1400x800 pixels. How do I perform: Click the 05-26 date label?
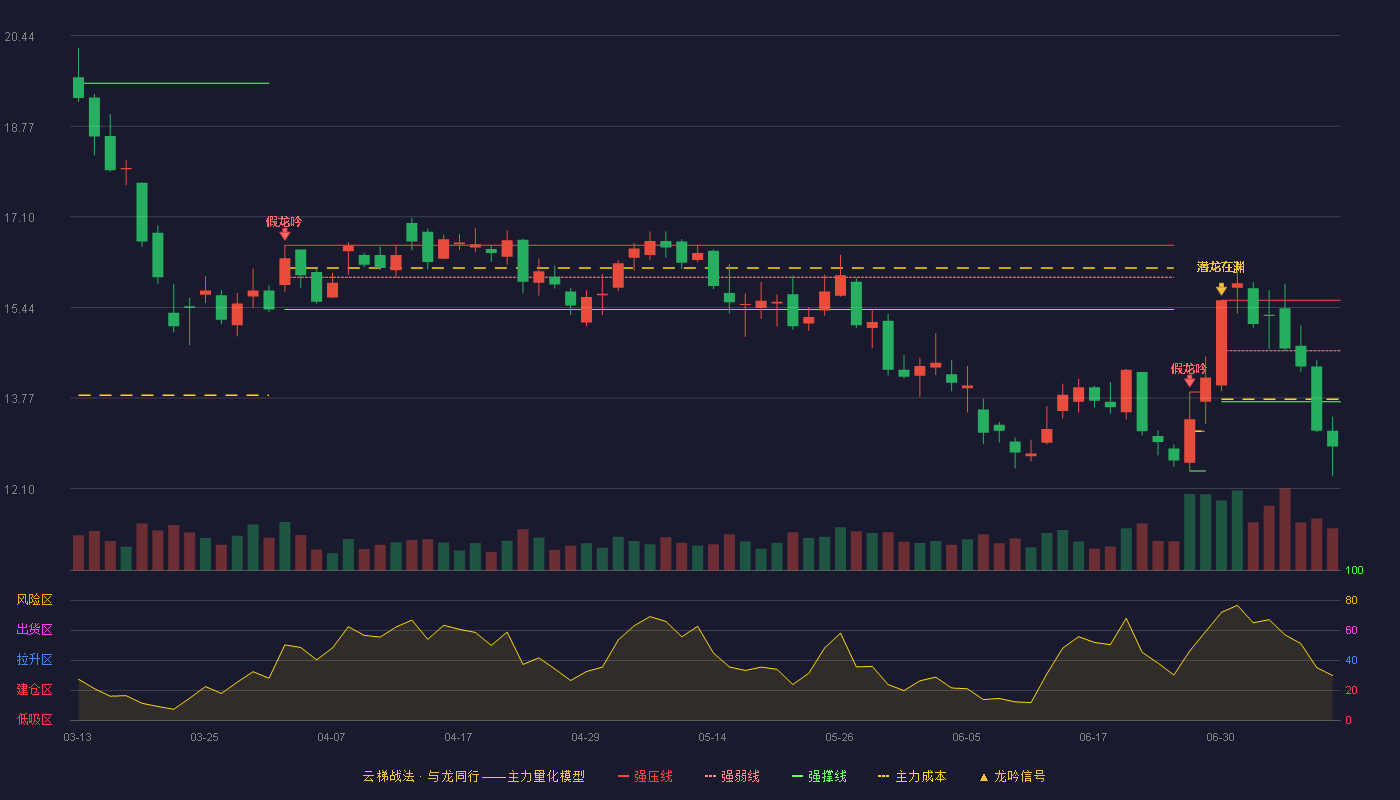click(x=839, y=737)
